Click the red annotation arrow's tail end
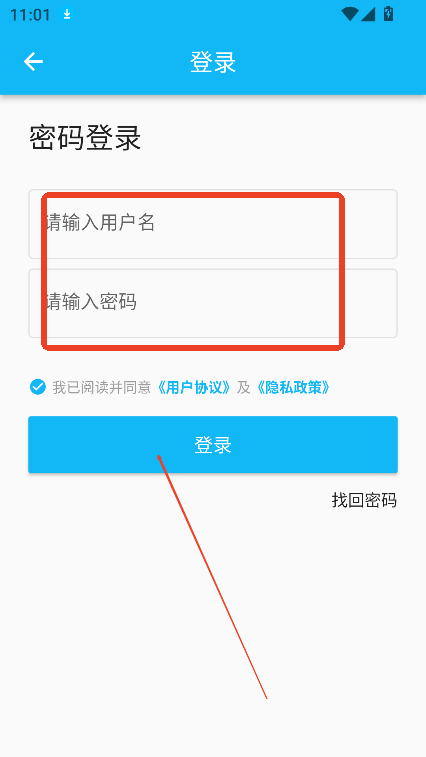 tap(267, 698)
